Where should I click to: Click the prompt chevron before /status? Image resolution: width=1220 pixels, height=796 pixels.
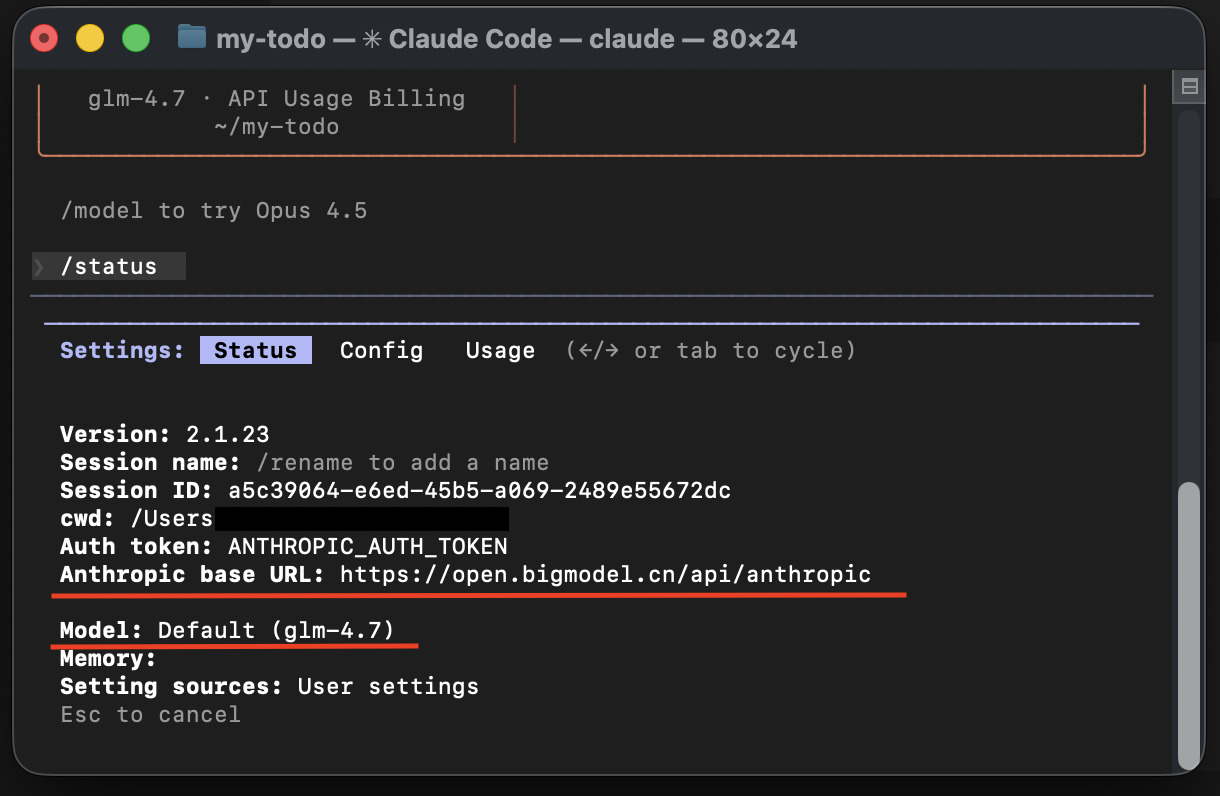[39, 267]
